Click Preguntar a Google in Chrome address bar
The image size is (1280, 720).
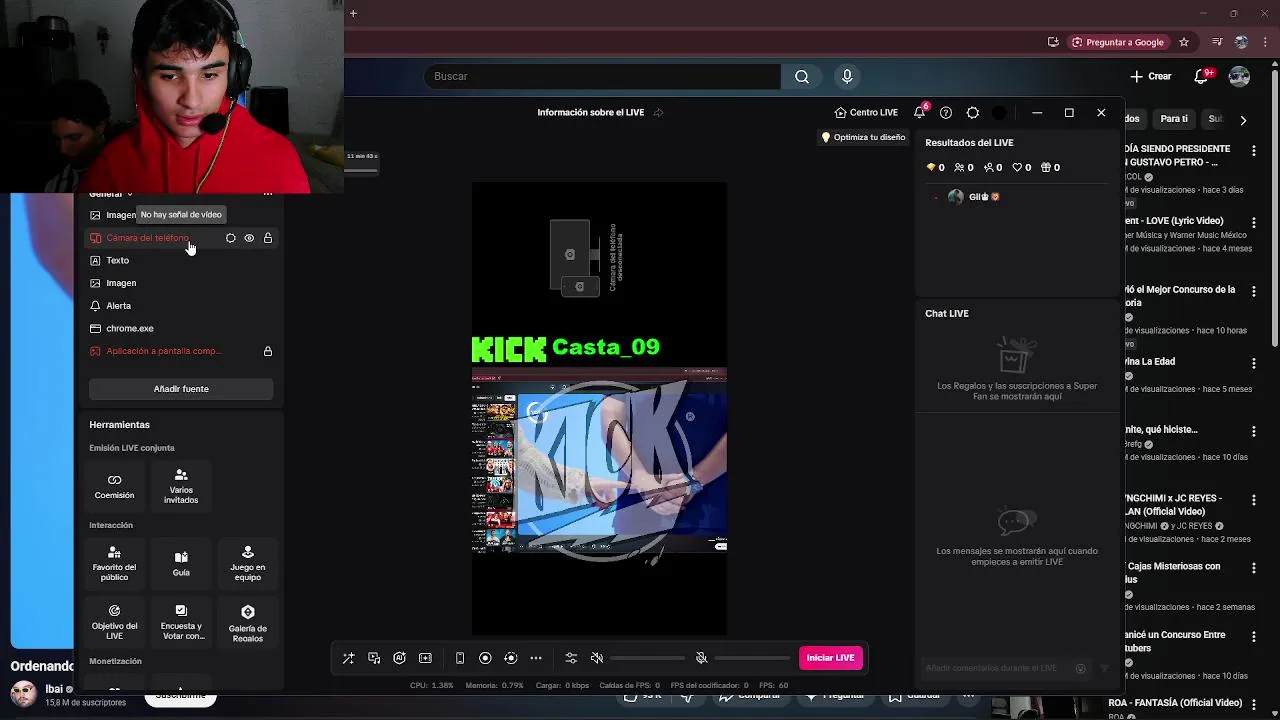coord(1118,42)
